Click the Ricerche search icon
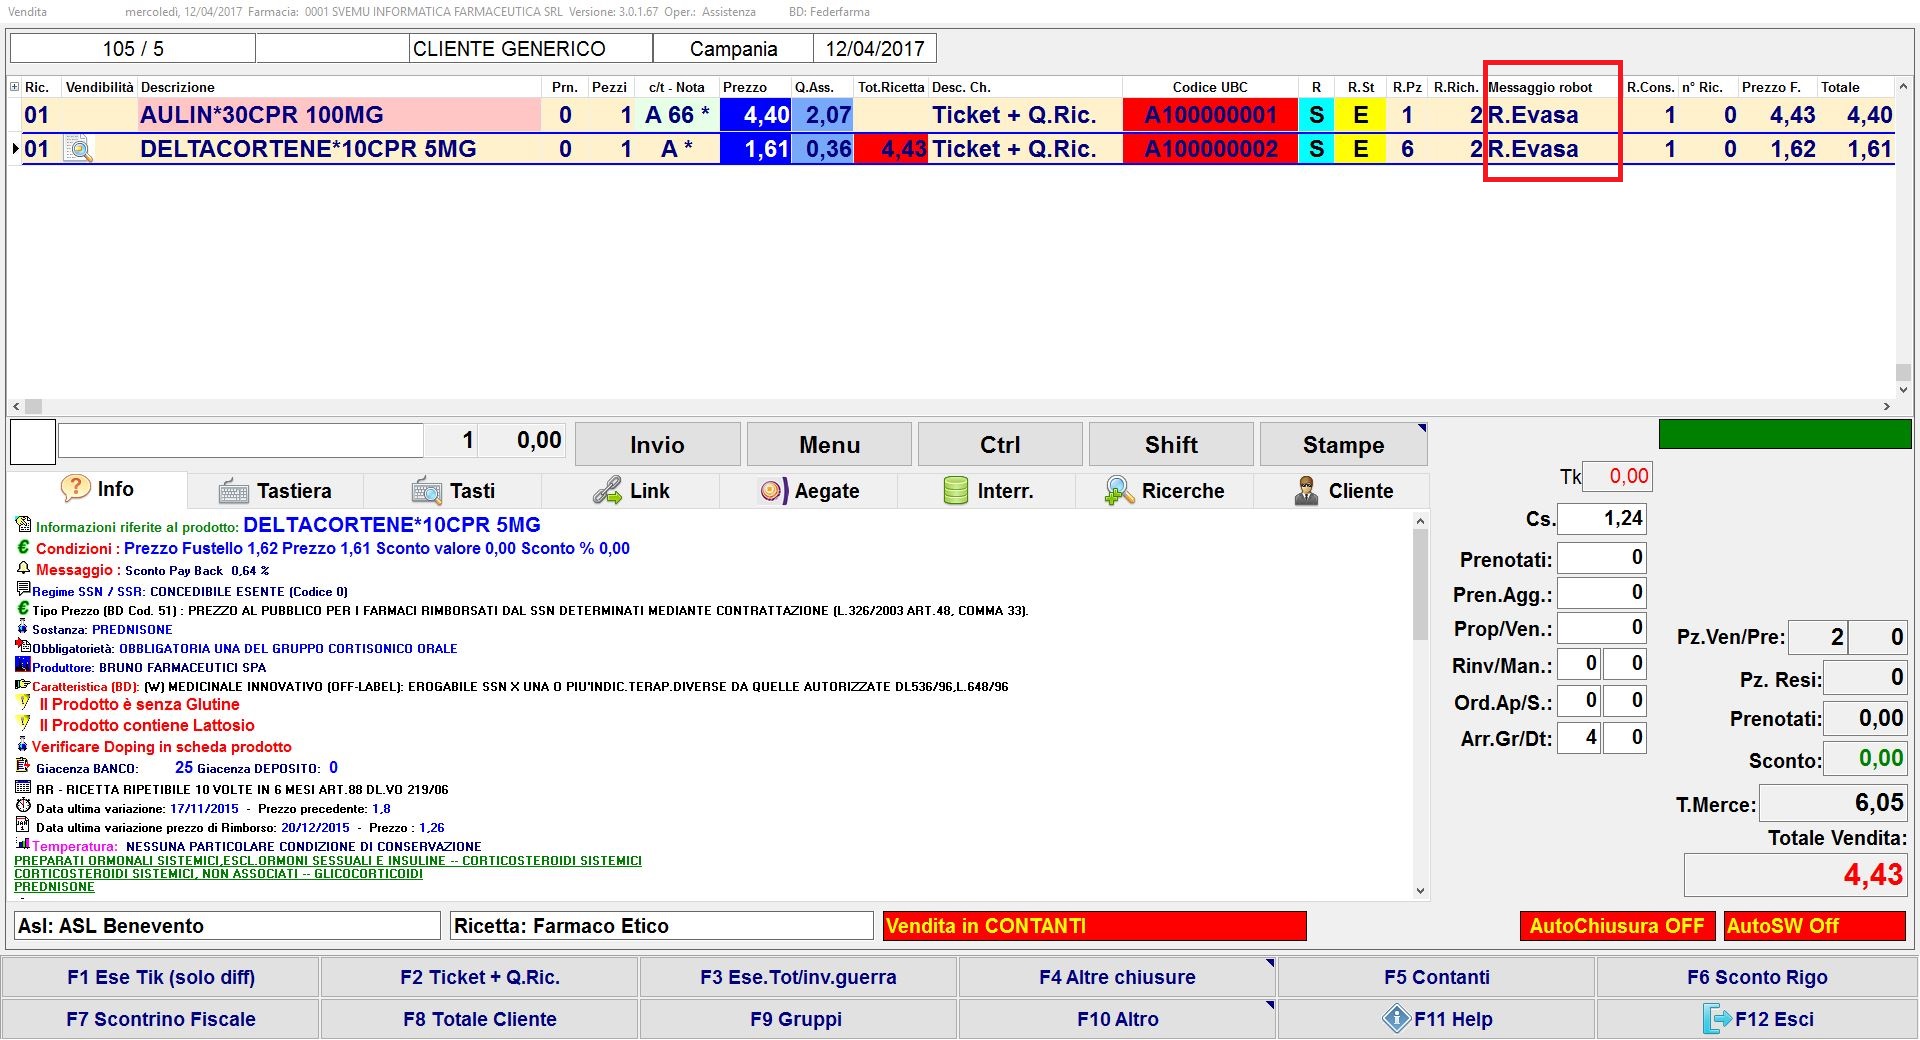 (1119, 491)
